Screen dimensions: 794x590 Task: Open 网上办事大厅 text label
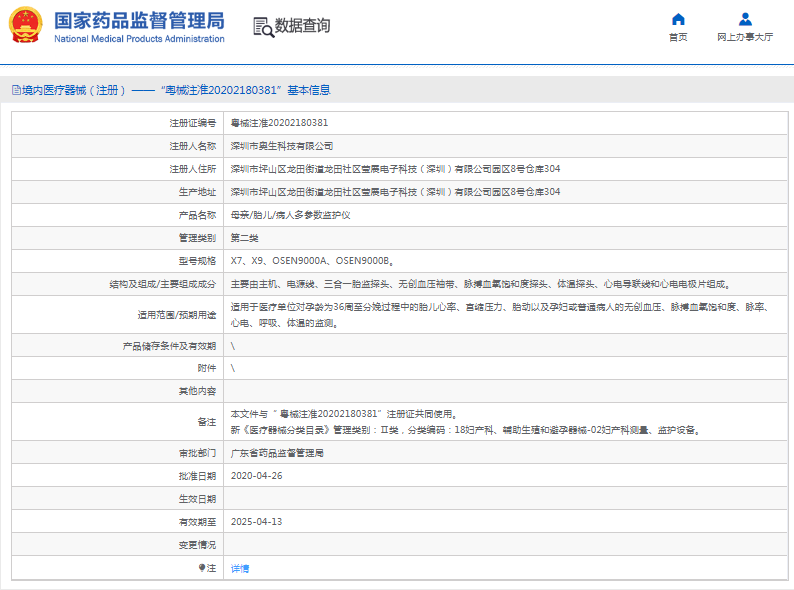(745, 37)
